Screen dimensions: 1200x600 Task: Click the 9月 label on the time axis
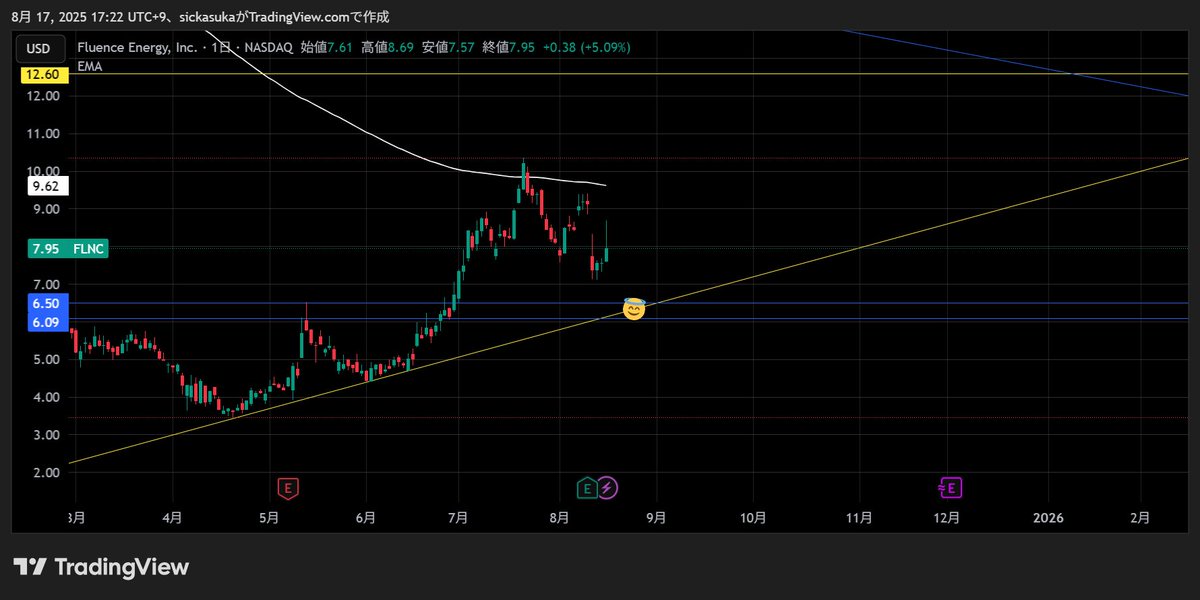pos(655,518)
